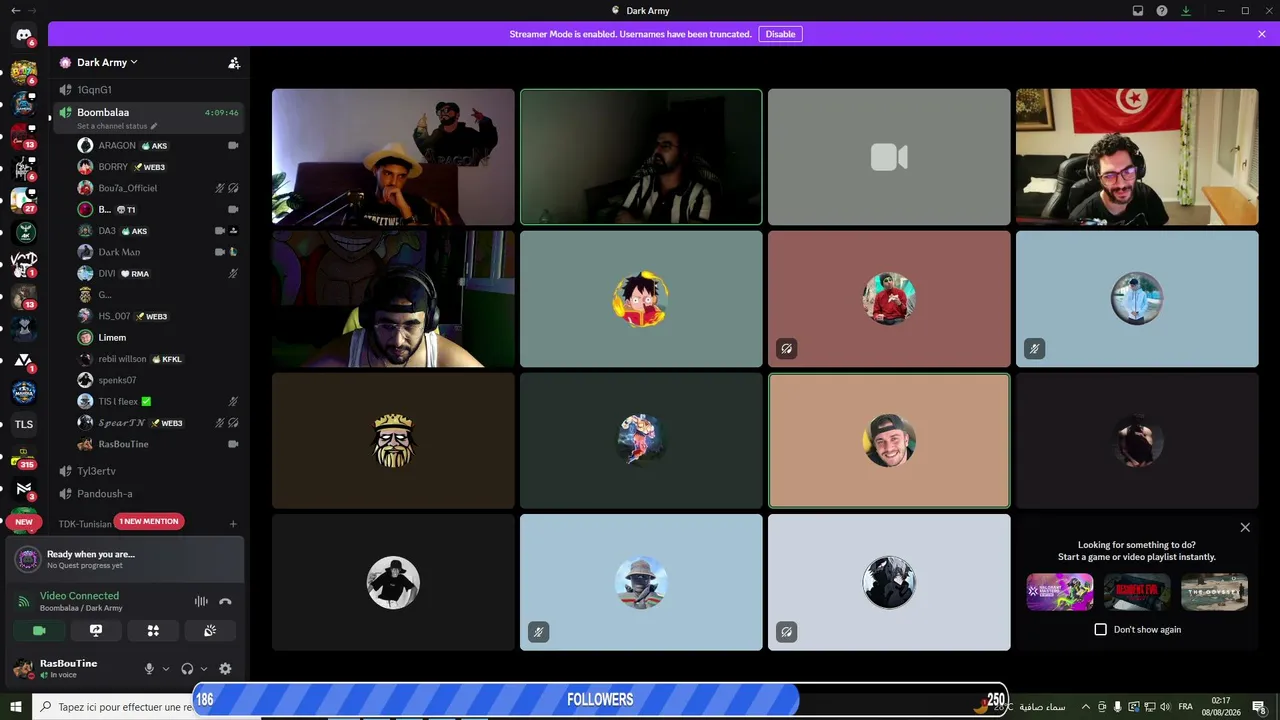Launch the Resident Evil suggestion thumbnail

(1137, 592)
